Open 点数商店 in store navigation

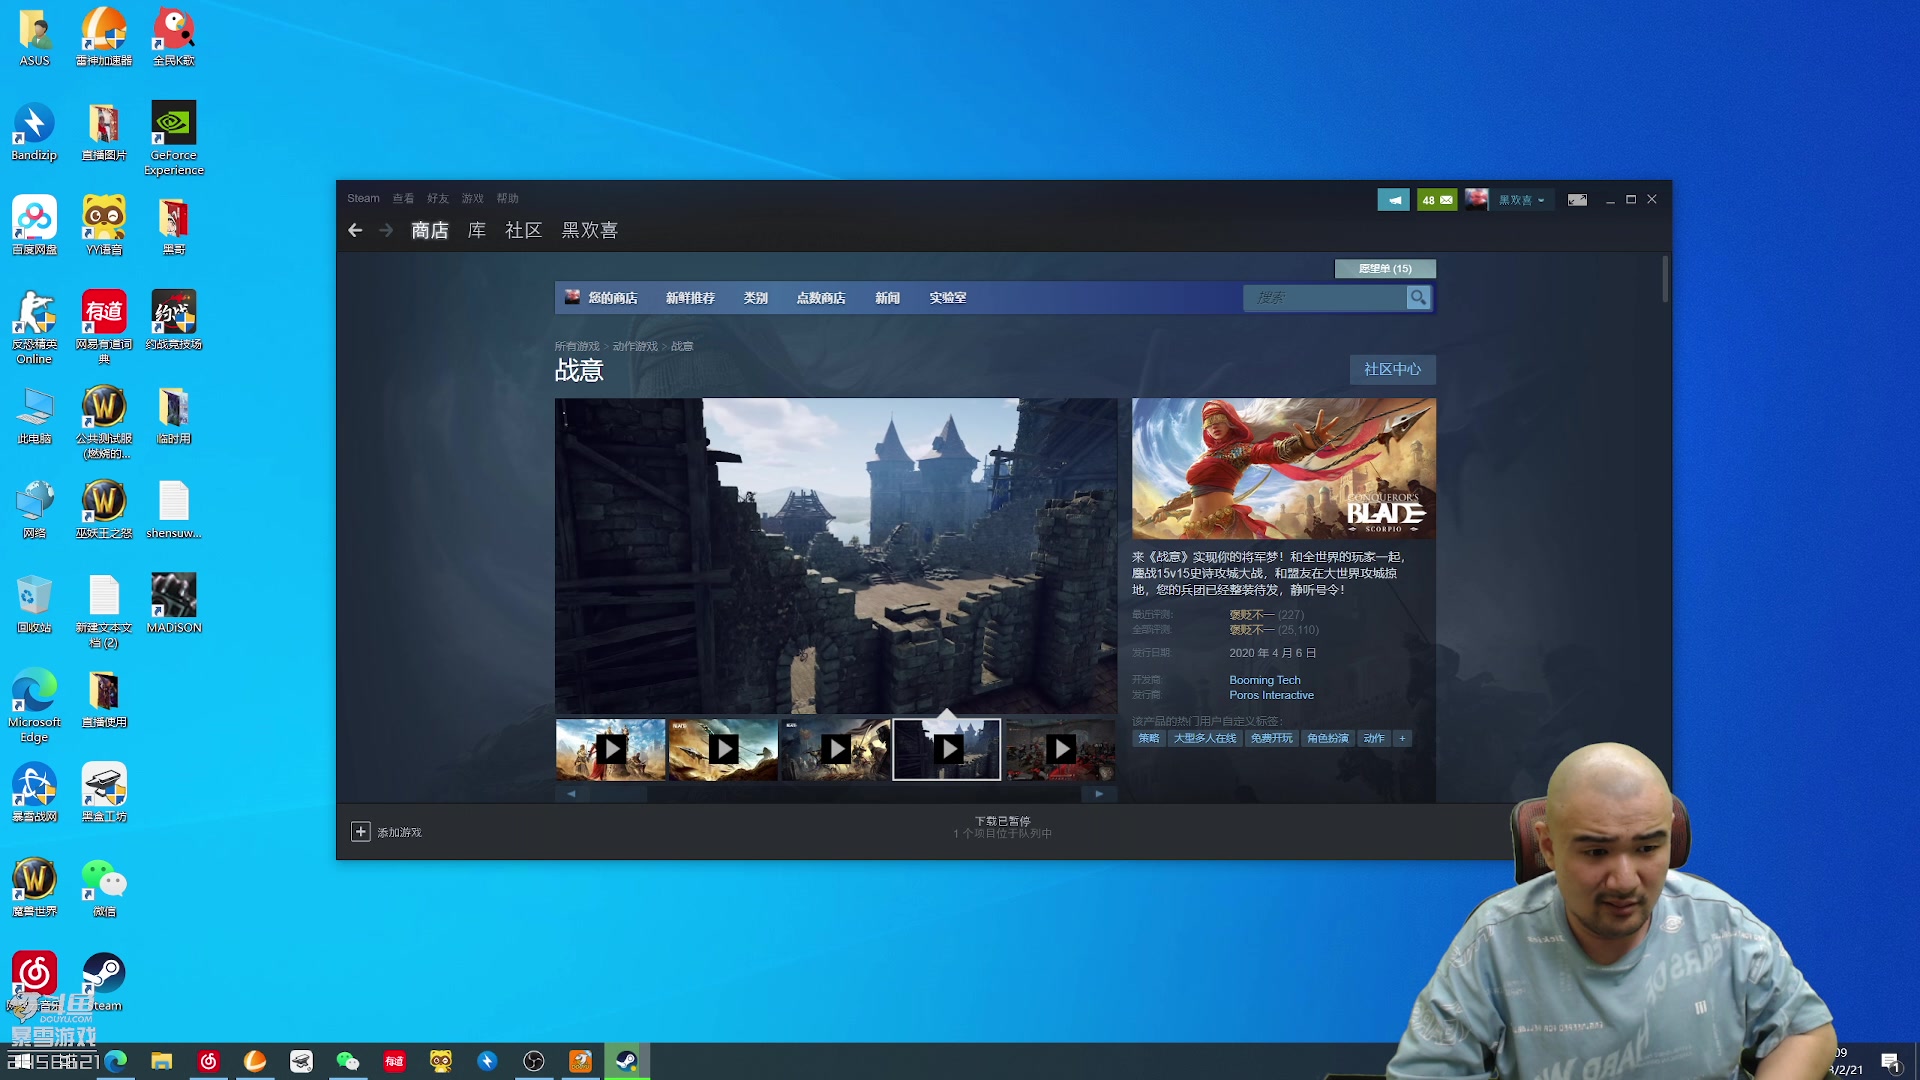click(x=821, y=298)
